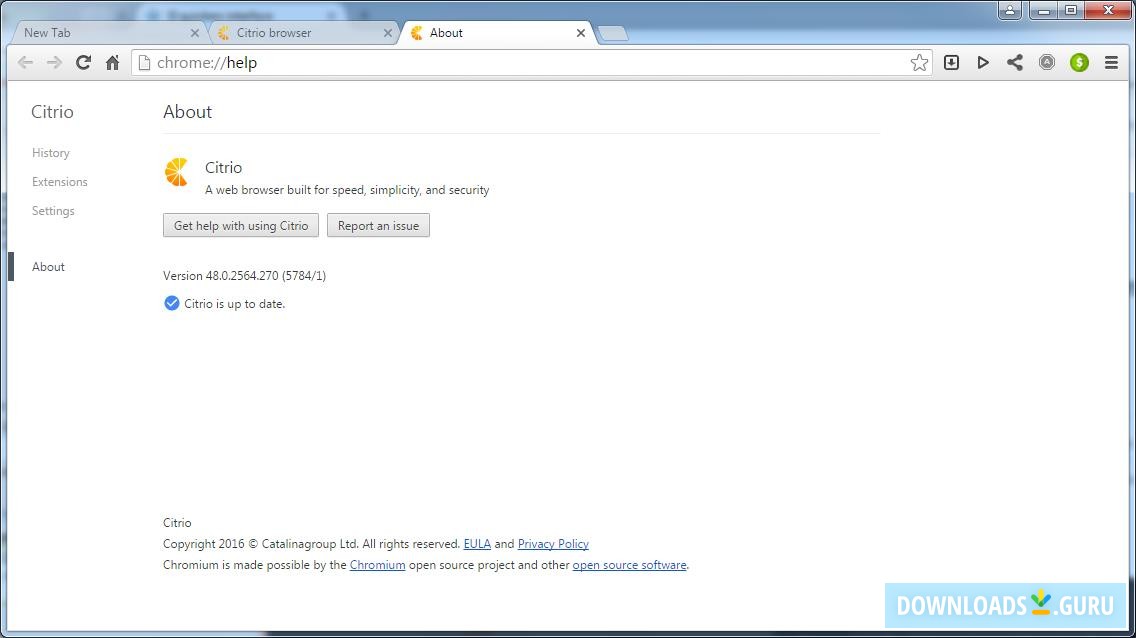Close the Citrio browser tab
Image resolution: width=1136 pixels, height=638 pixels.
click(x=388, y=33)
